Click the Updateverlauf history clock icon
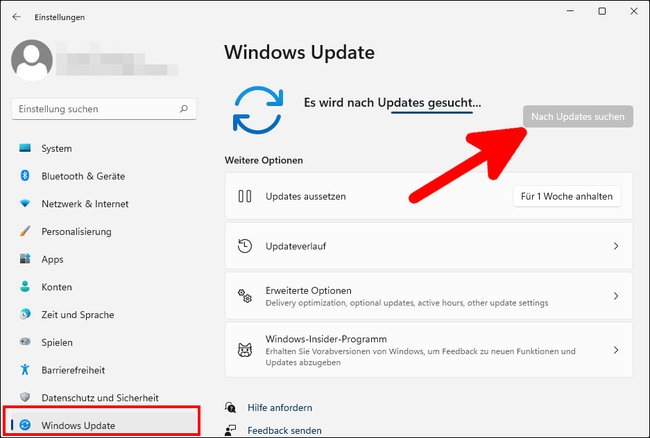Viewport: 650px width, 438px height. tap(245, 246)
